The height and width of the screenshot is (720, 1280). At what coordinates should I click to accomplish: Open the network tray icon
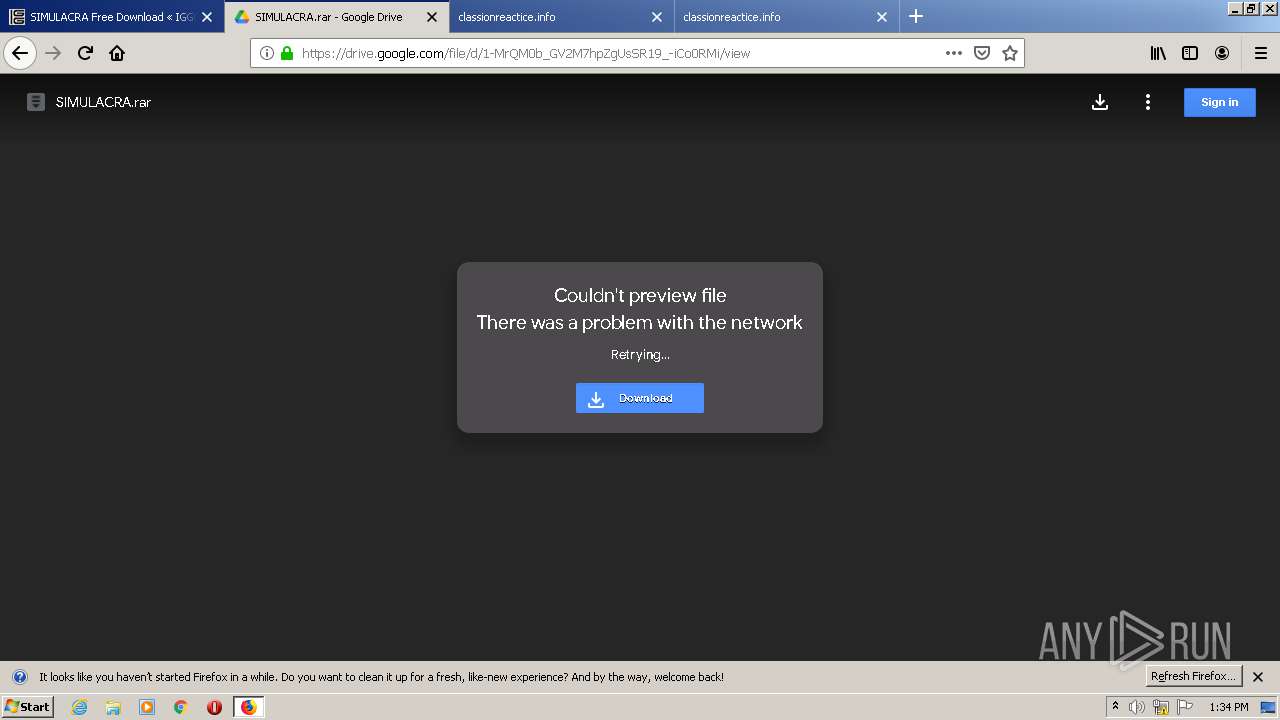[x=1161, y=707]
